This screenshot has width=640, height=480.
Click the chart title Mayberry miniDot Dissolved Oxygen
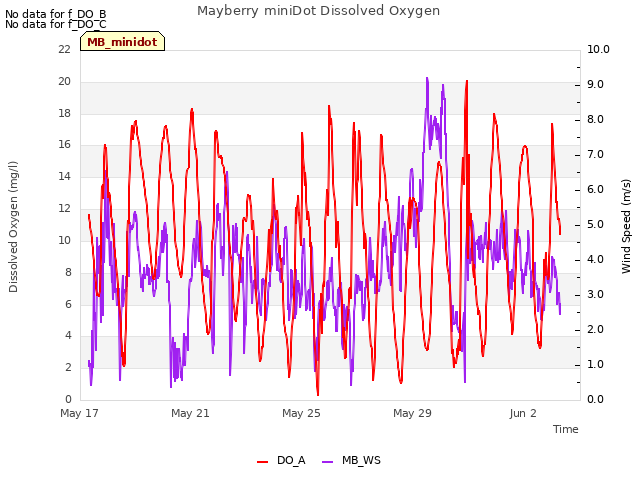pos(318,11)
